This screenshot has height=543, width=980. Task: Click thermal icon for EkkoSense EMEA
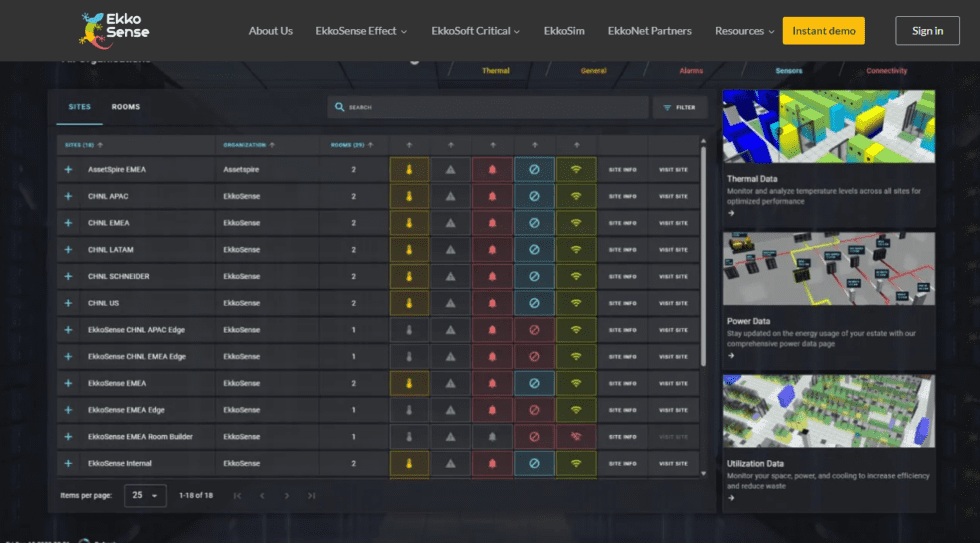(409, 384)
